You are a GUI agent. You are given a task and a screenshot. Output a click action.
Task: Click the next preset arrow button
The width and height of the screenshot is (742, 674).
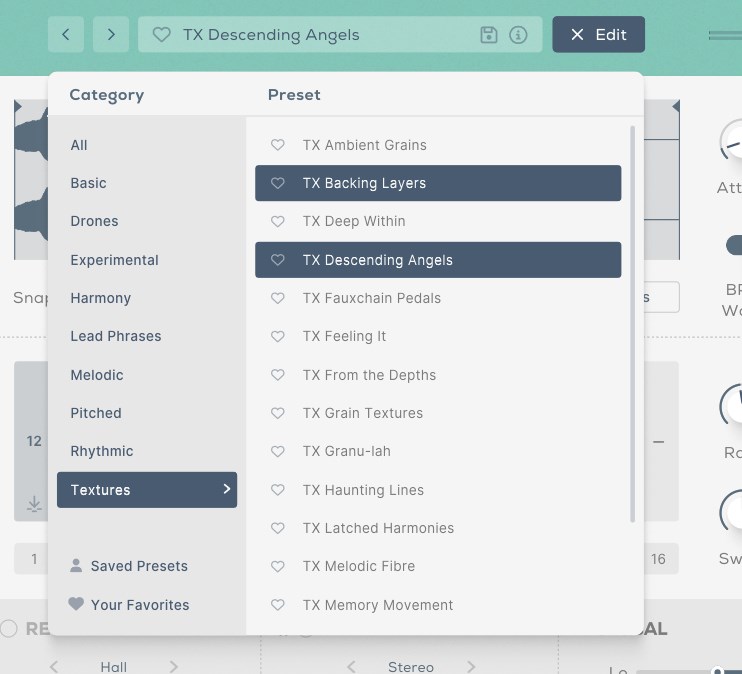[111, 34]
